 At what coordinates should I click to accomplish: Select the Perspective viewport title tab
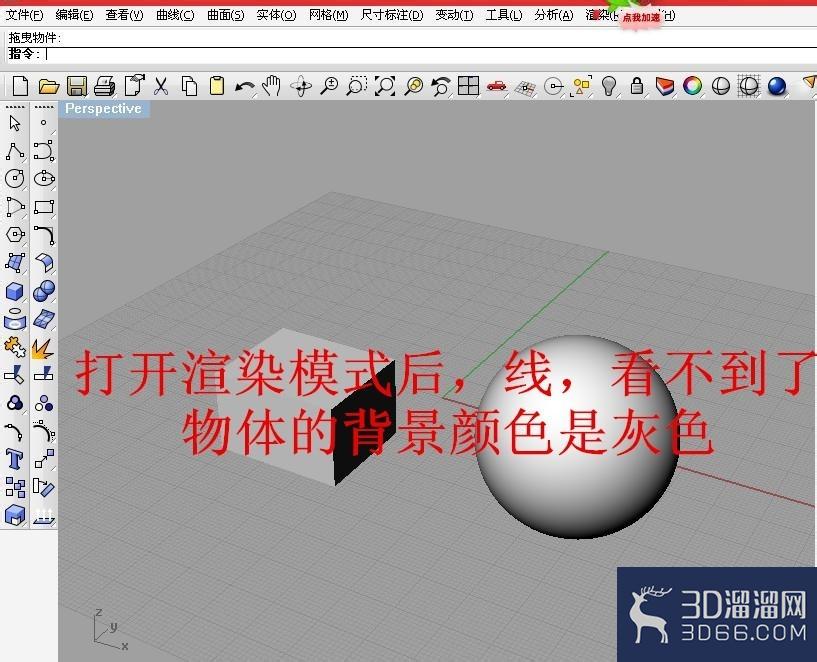[x=103, y=108]
